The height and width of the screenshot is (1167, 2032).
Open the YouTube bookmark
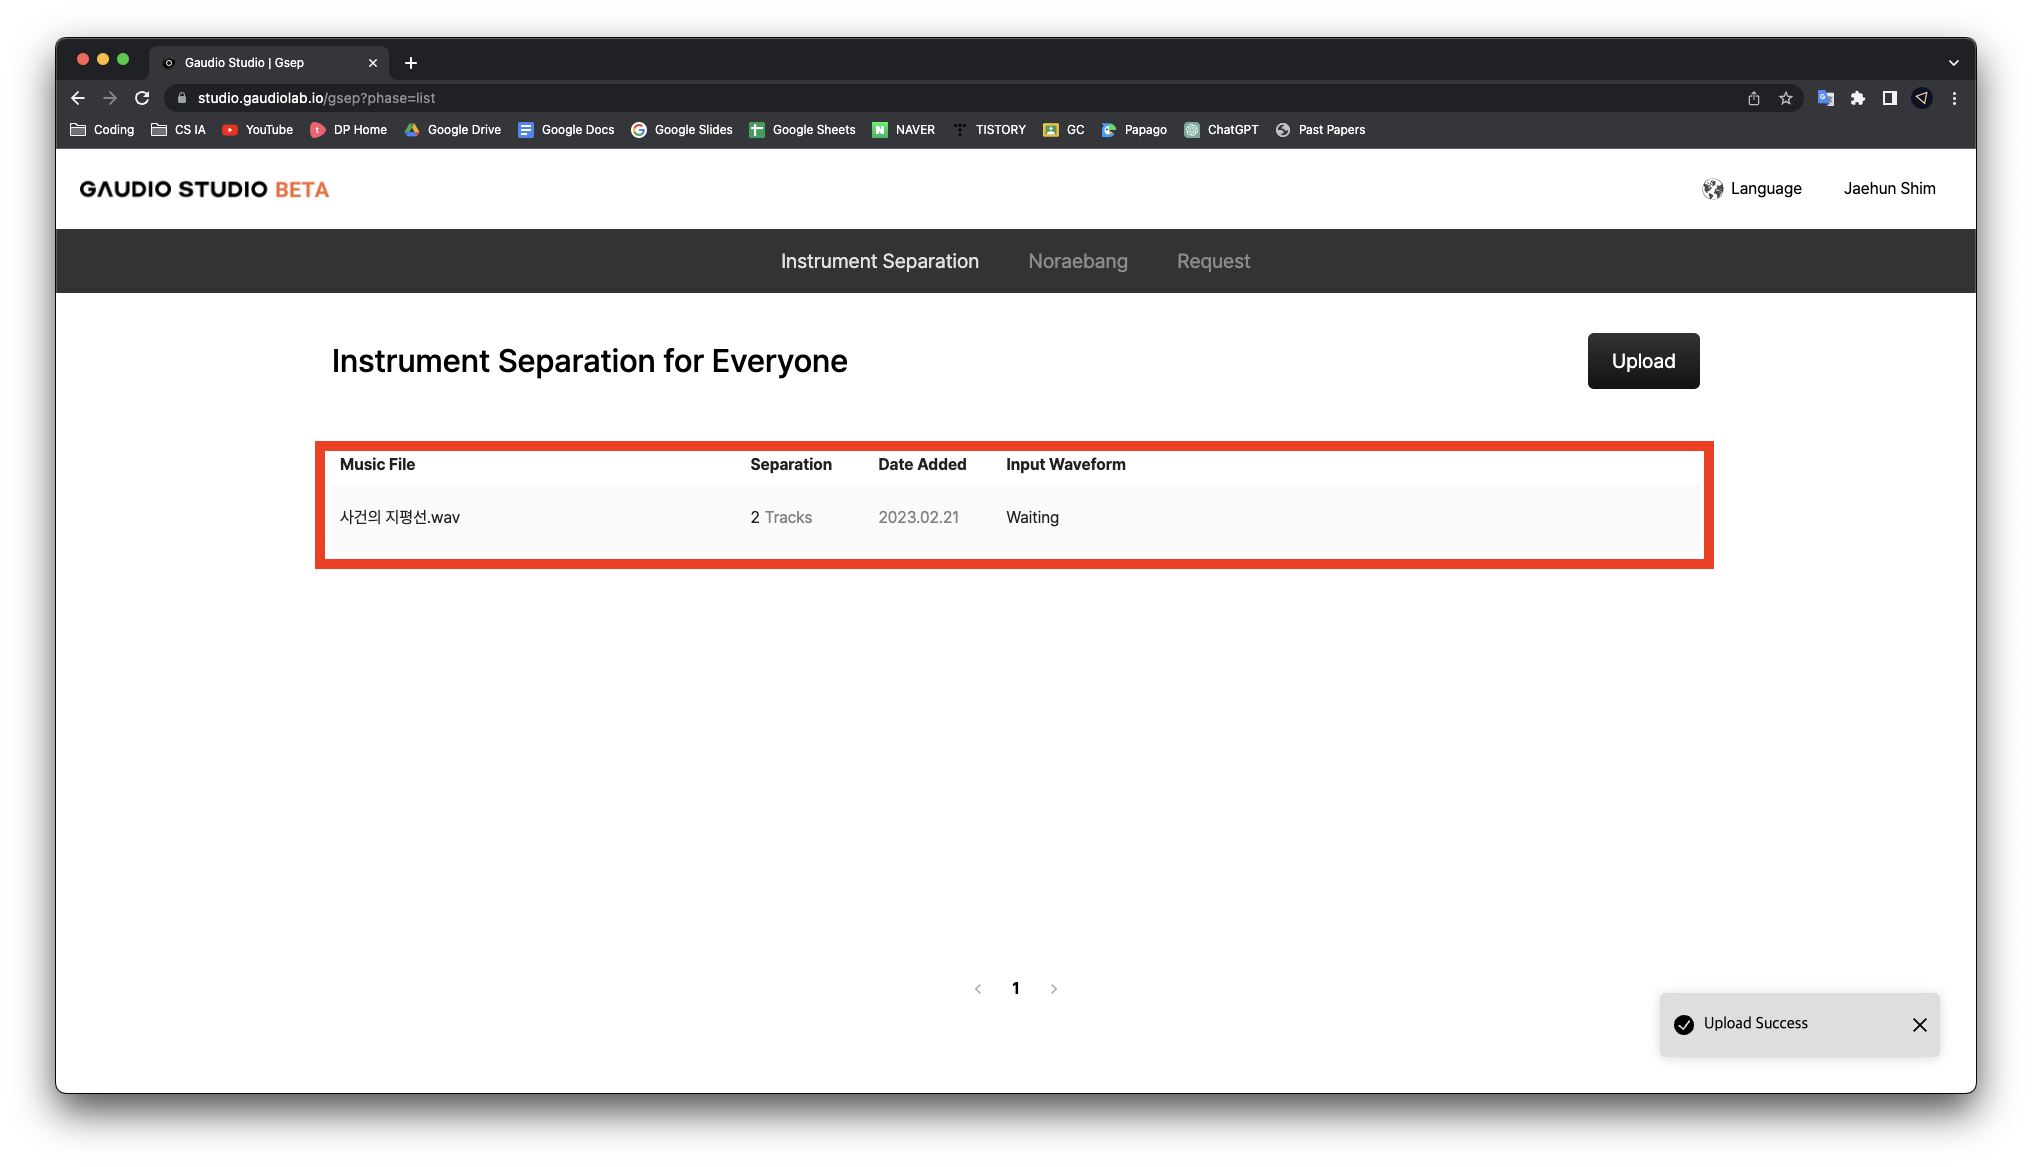click(258, 130)
